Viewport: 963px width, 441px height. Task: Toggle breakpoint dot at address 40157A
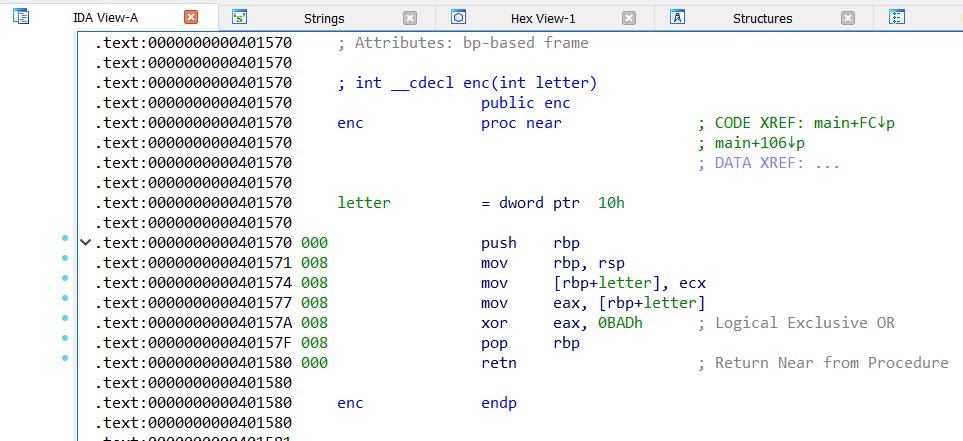point(65,318)
